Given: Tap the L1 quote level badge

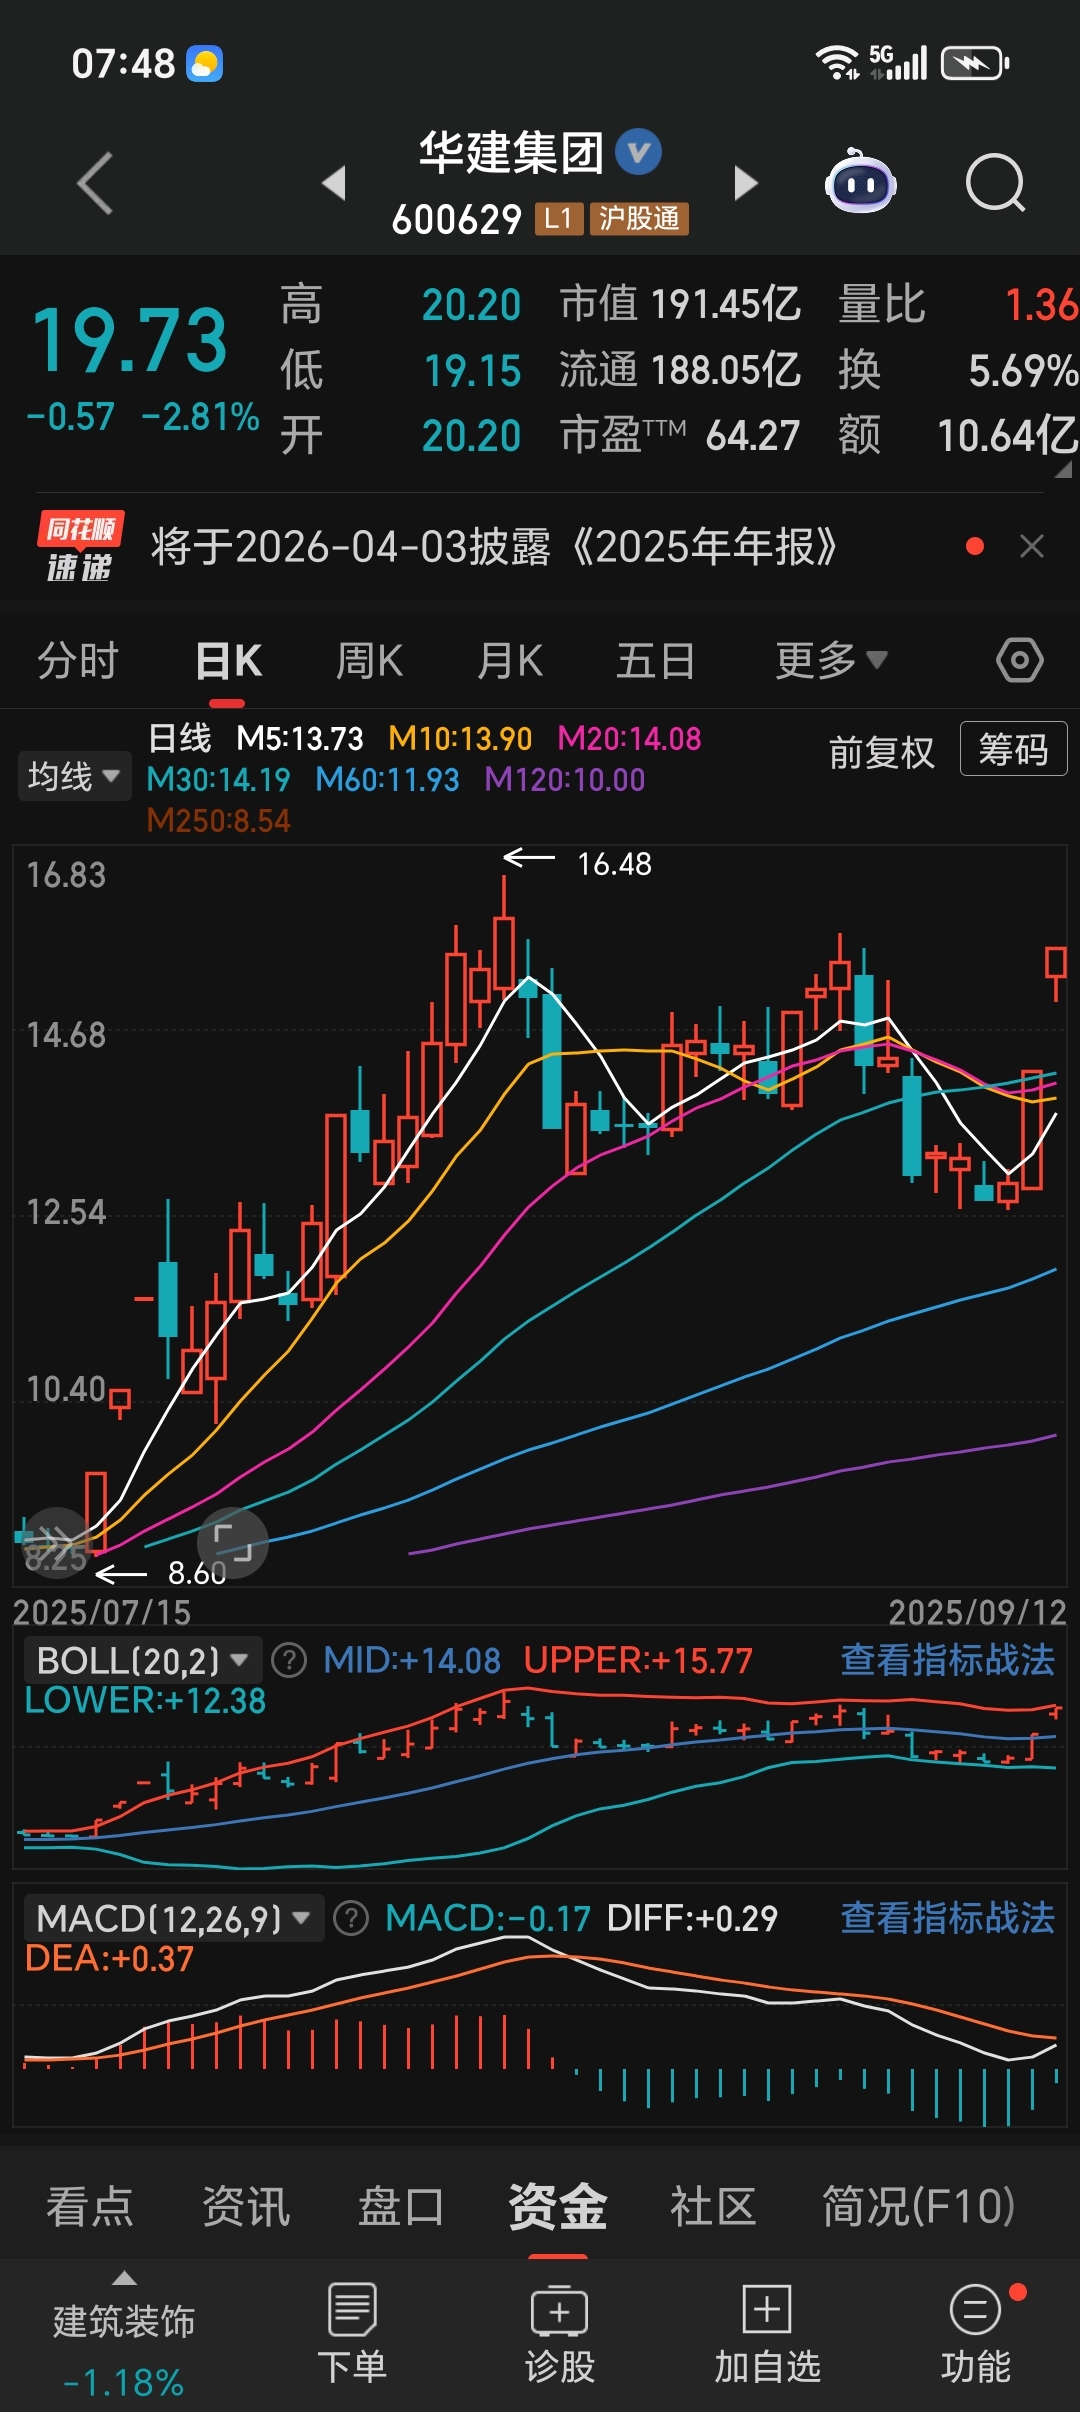Looking at the screenshot, I should (559, 218).
